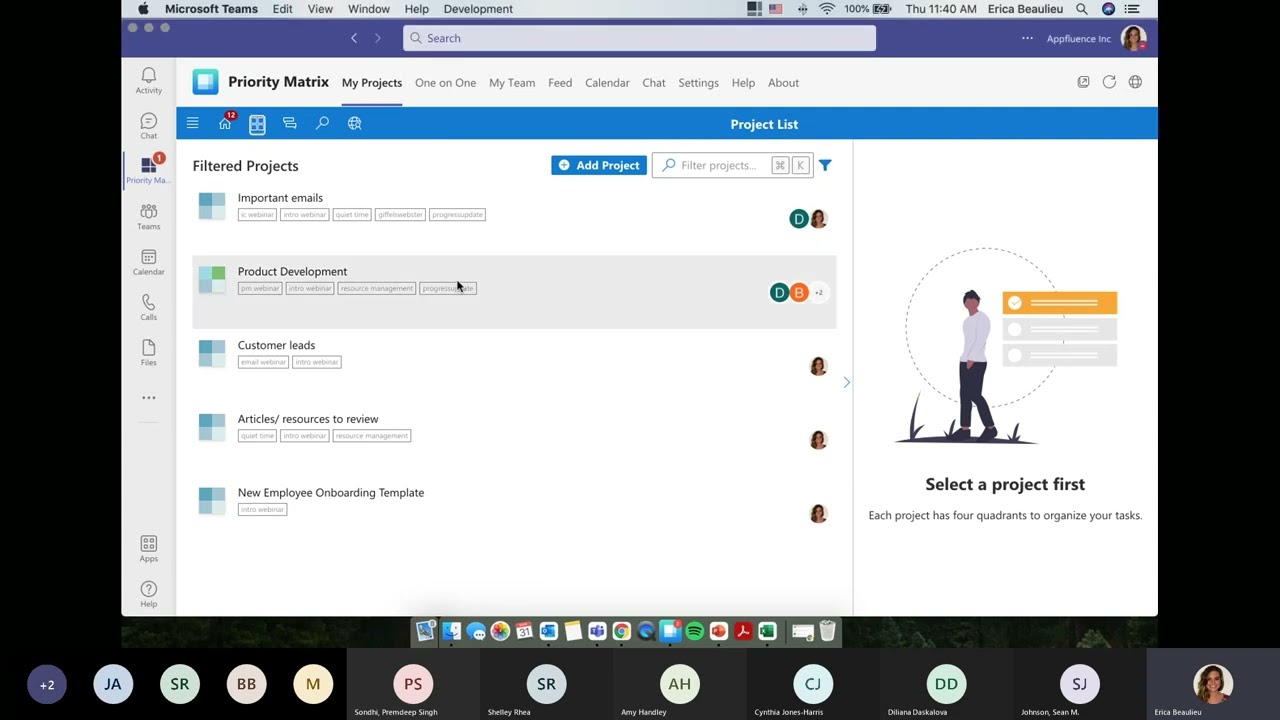Click orange B avatar on Product Development
1280x720 pixels.
pyautogui.click(x=798, y=292)
